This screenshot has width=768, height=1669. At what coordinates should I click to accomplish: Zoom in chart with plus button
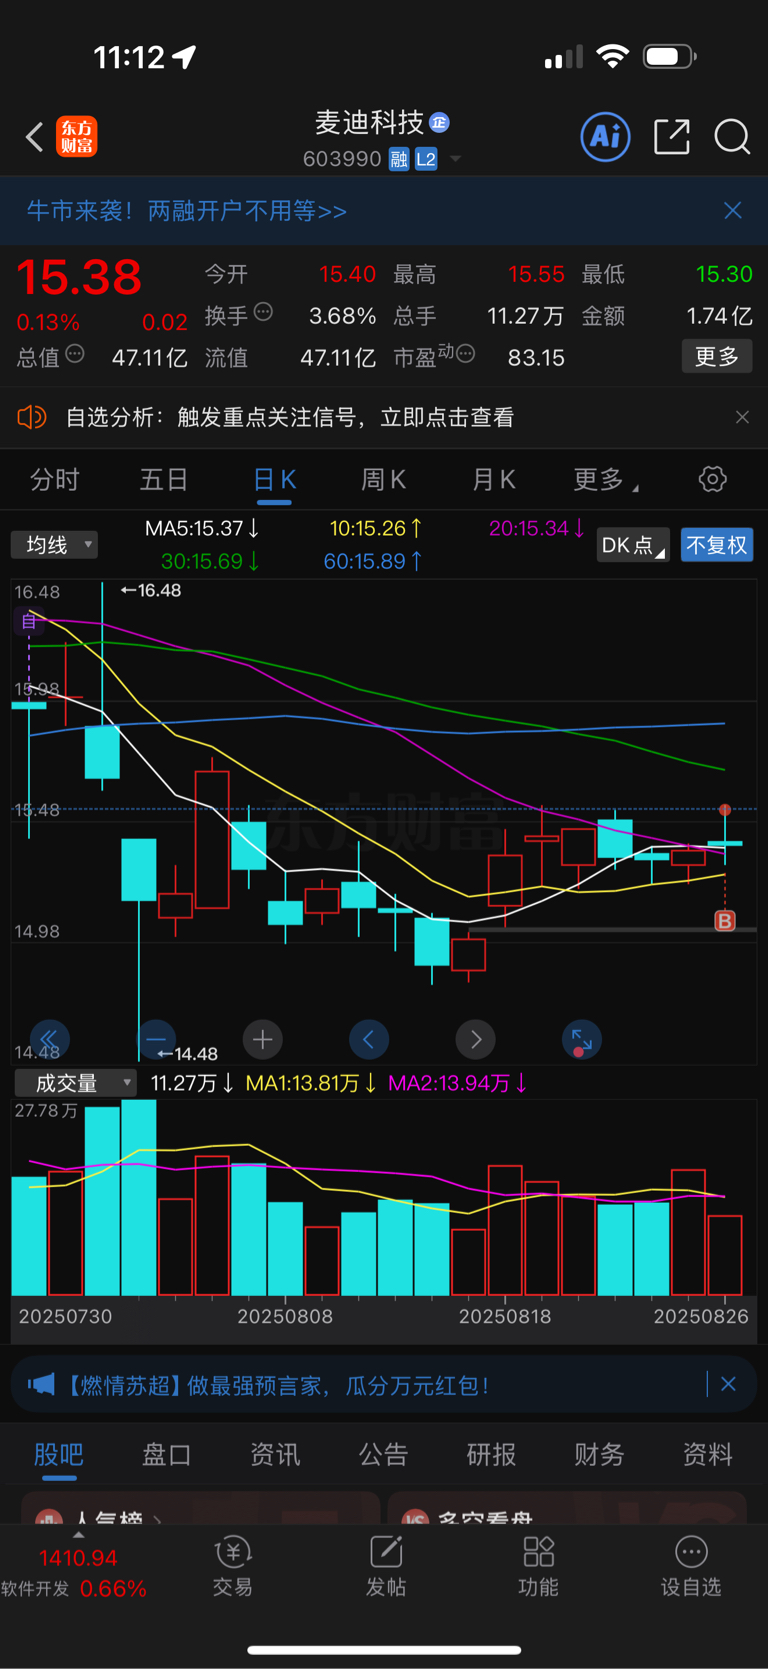[263, 1040]
